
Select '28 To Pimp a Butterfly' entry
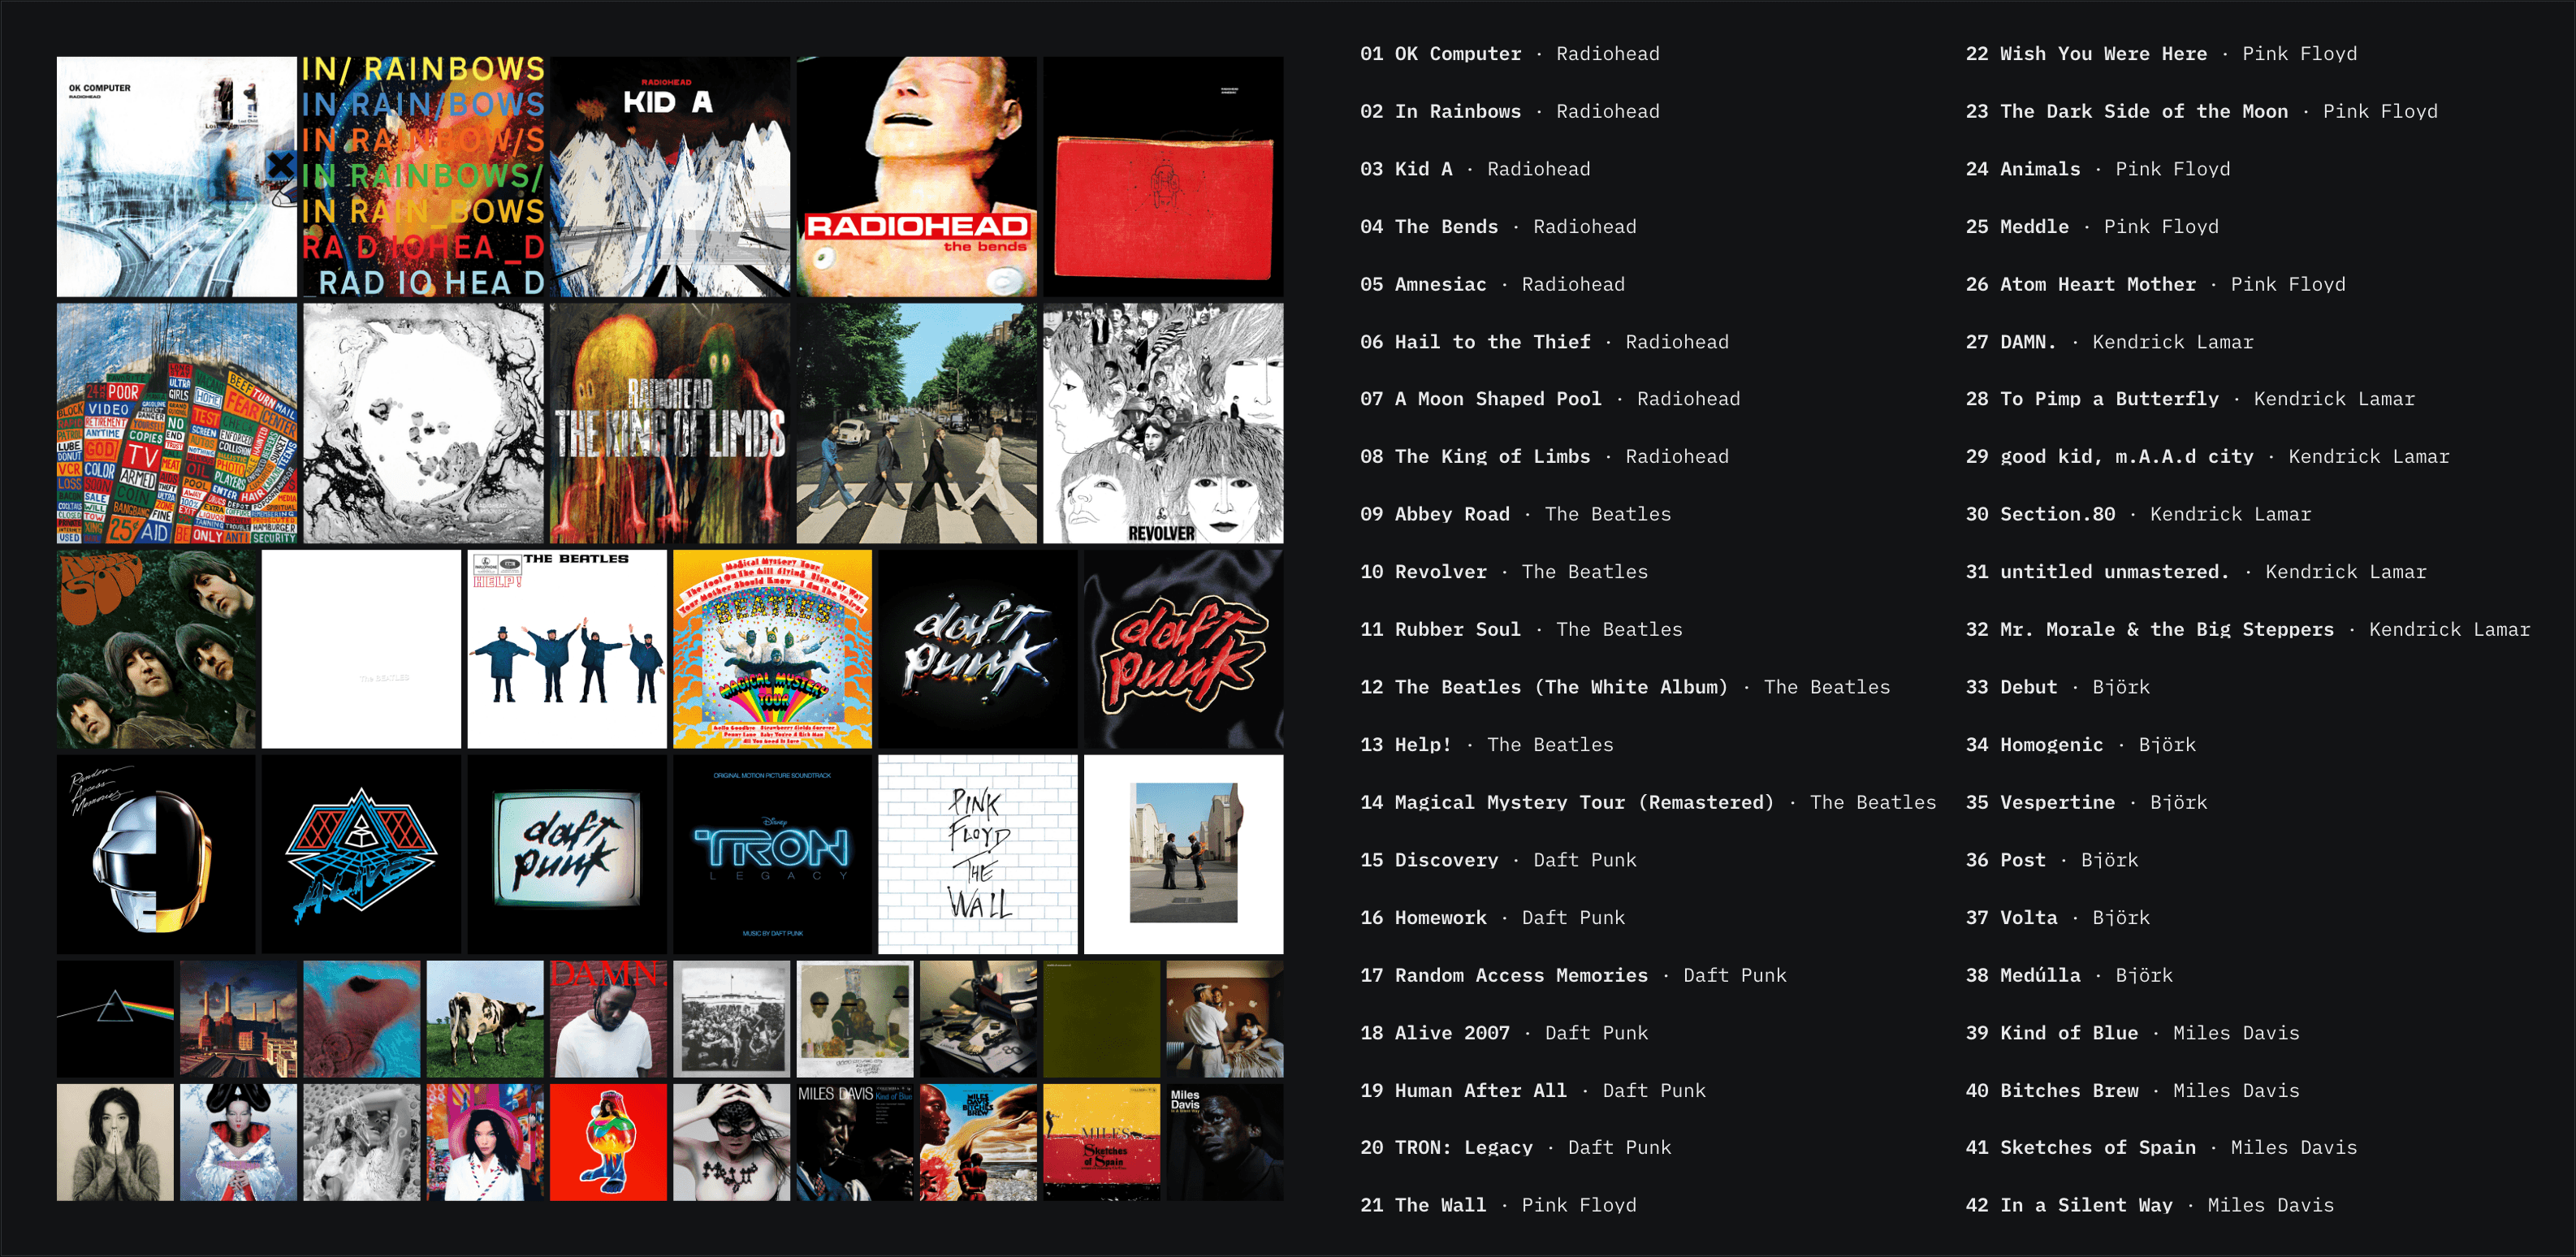tap(2189, 399)
